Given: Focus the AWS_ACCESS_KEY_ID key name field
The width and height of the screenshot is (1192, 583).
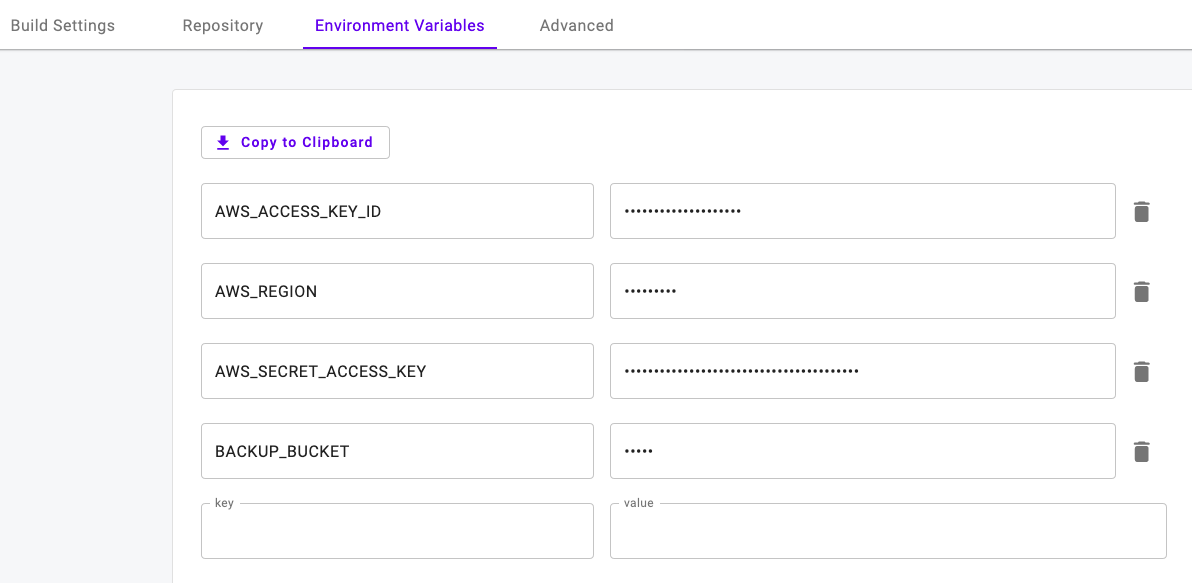Looking at the screenshot, I should pyautogui.click(x=397, y=211).
